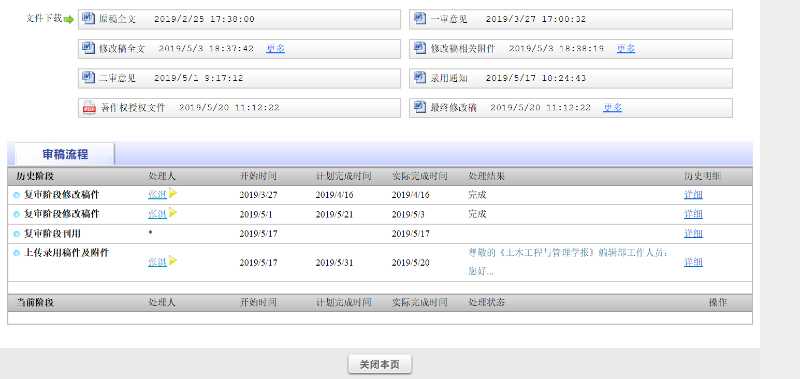Open 详细 for the 复审阶段刊用 row
The height and width of the screenshot is (379, 800).
tap(693, 233)
